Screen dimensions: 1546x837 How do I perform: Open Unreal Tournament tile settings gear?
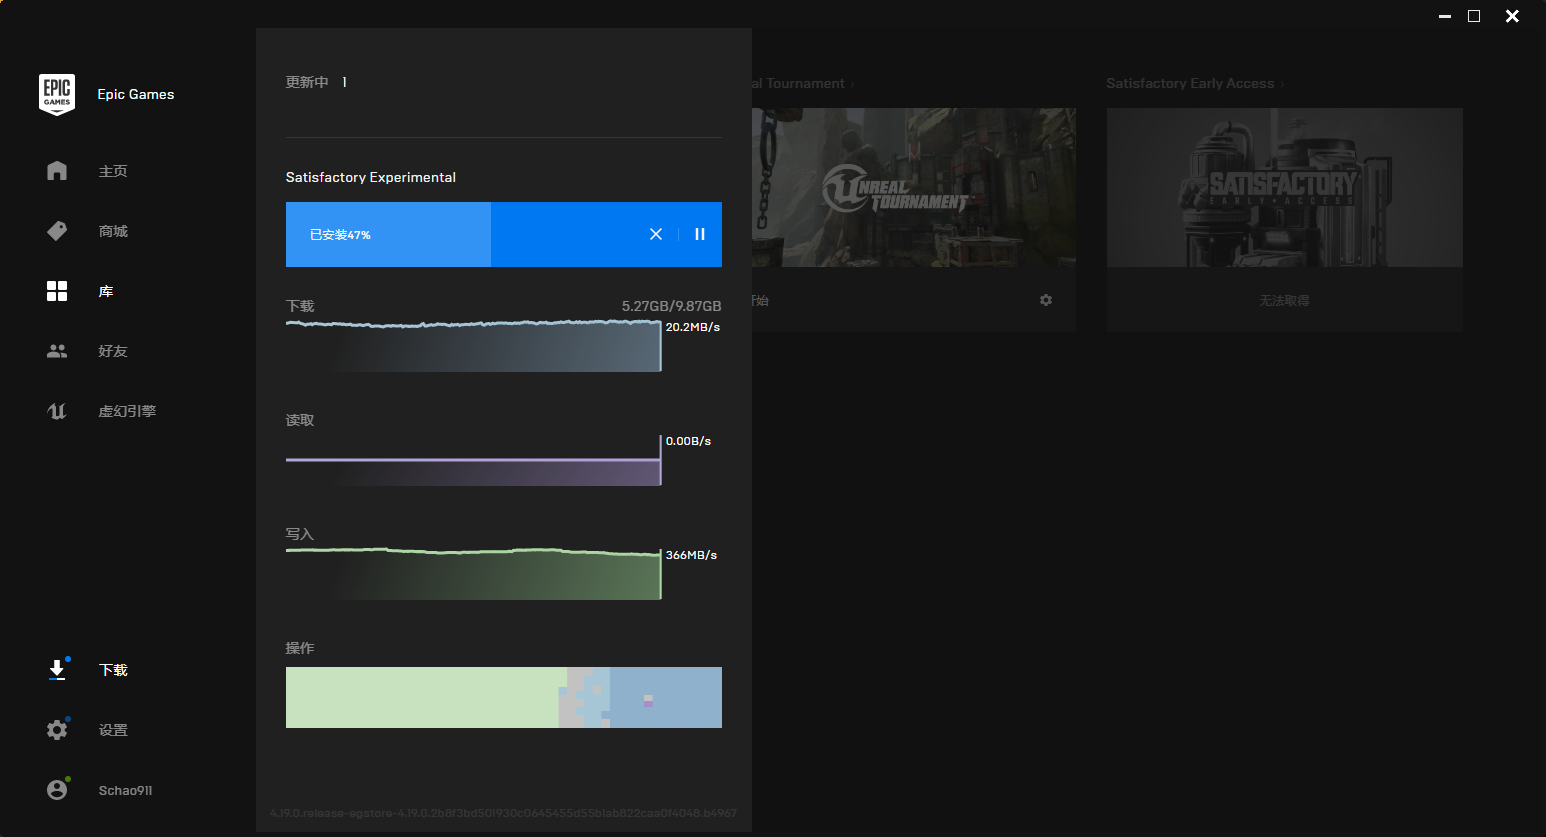click(1045, 300)
